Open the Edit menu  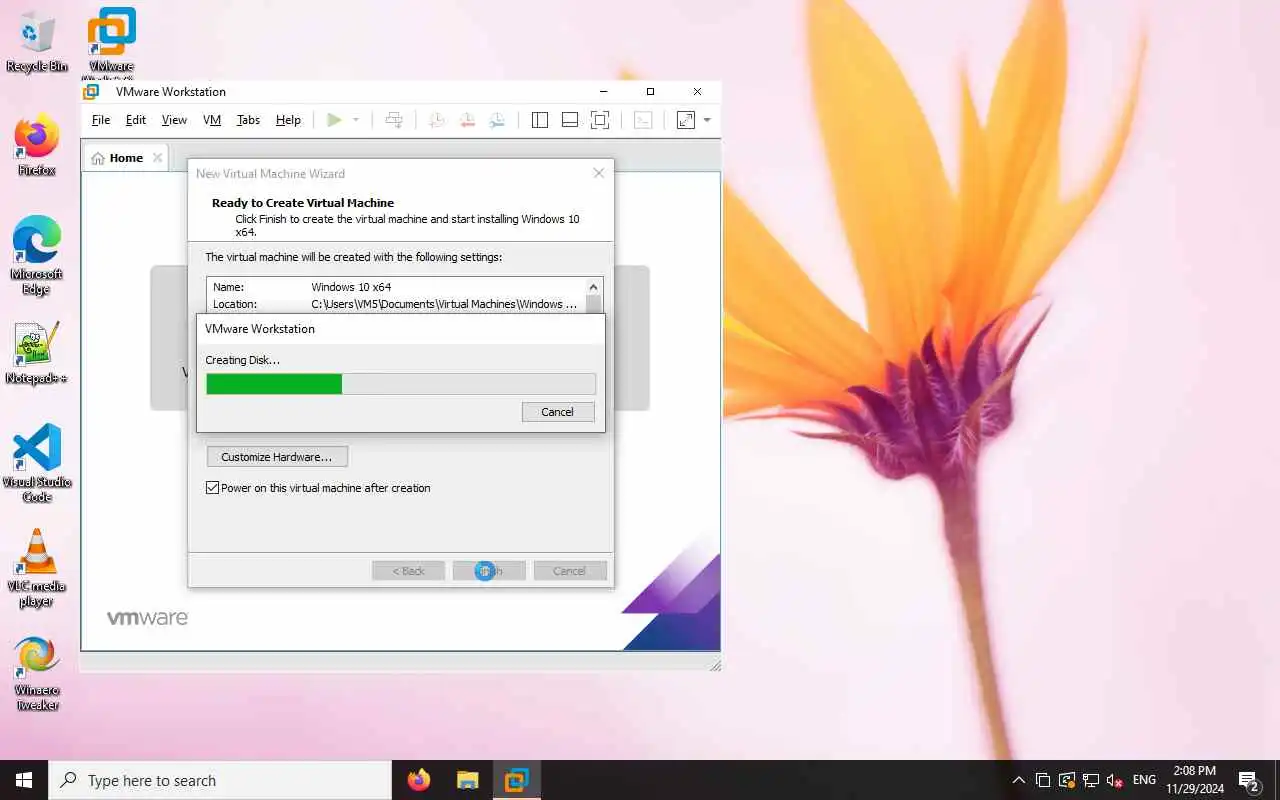(x=136, y=120)
